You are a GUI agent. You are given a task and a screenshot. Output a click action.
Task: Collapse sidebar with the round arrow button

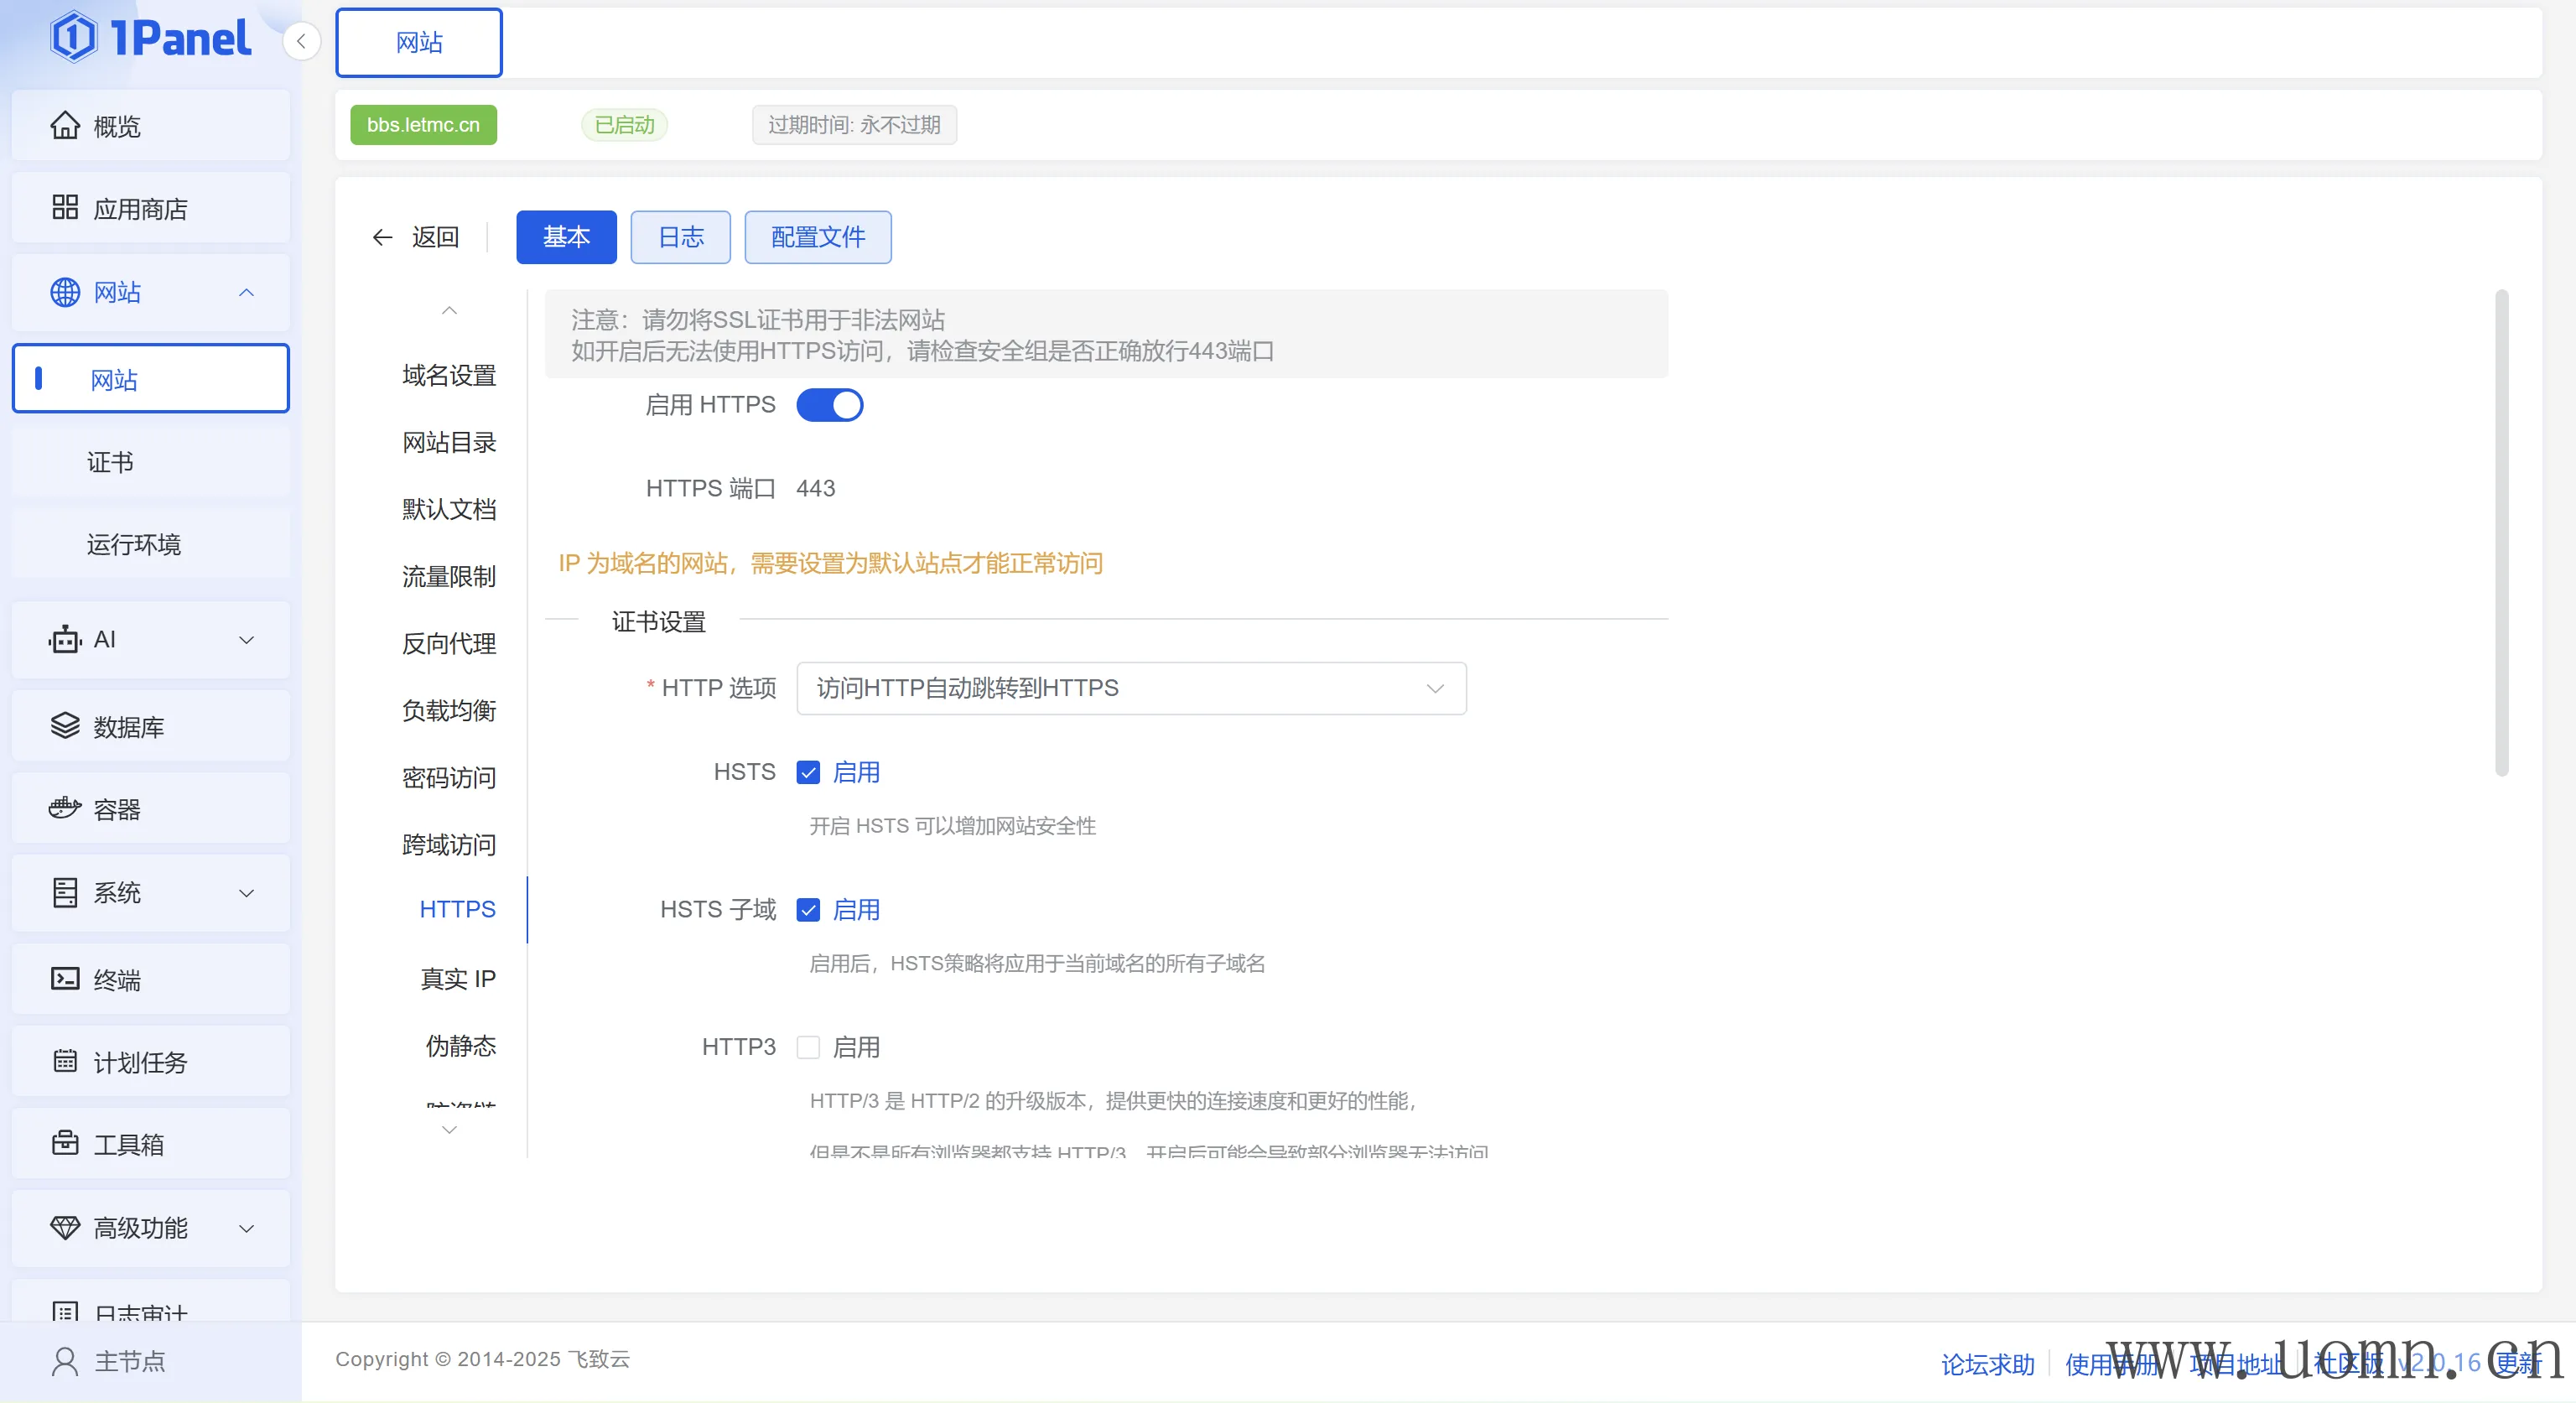coord(301,41)
